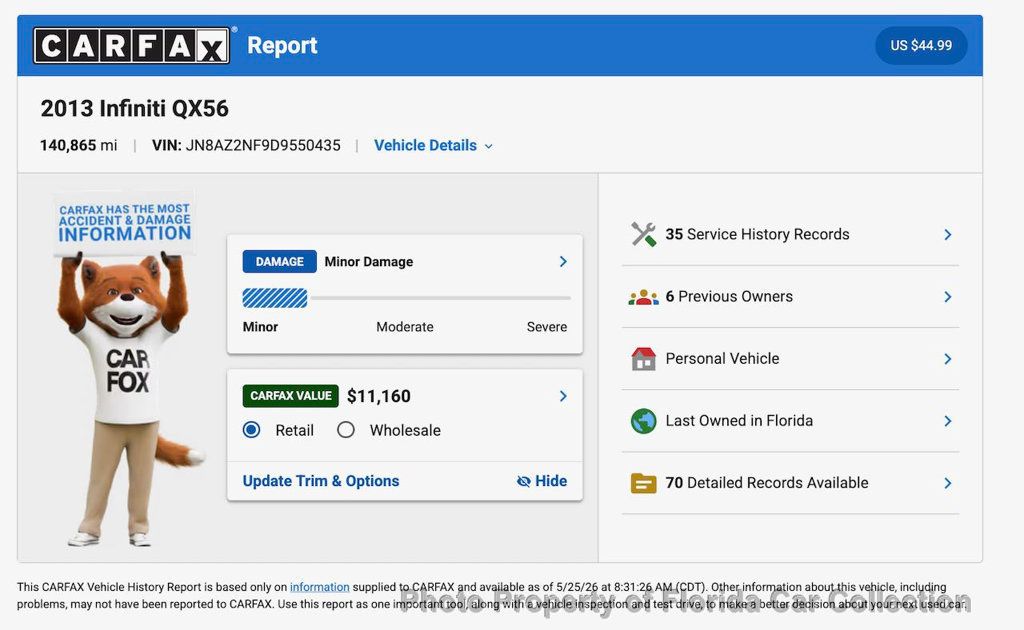Click the Hide link text

[x=551, y=481]
